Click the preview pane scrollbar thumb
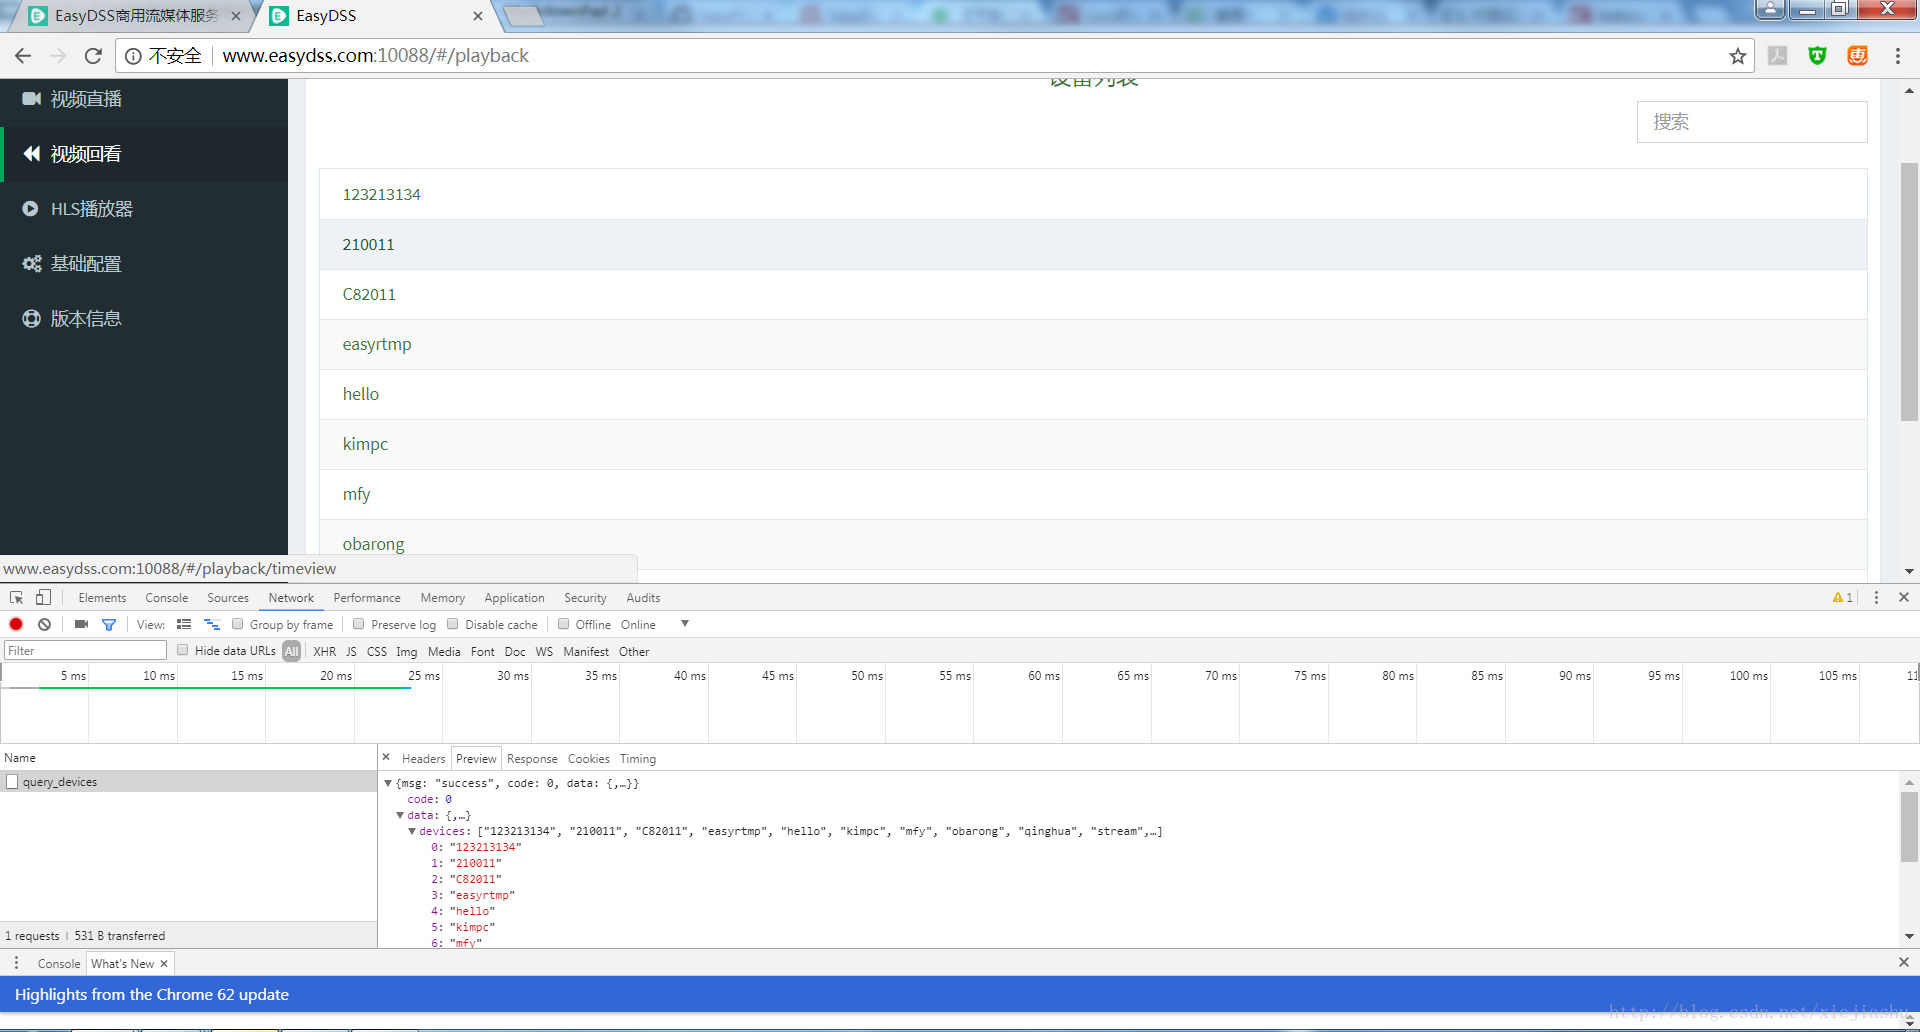 (1909, 825)
